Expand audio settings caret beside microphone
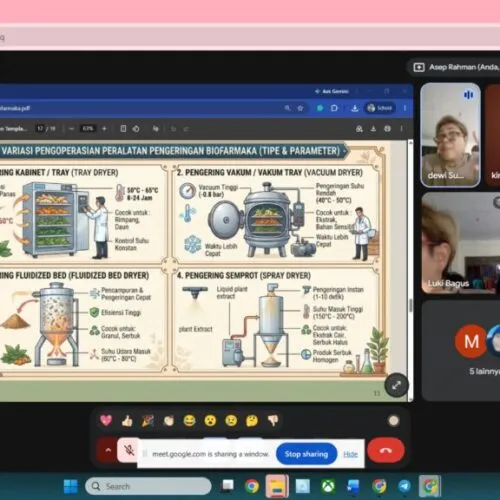 107,450
